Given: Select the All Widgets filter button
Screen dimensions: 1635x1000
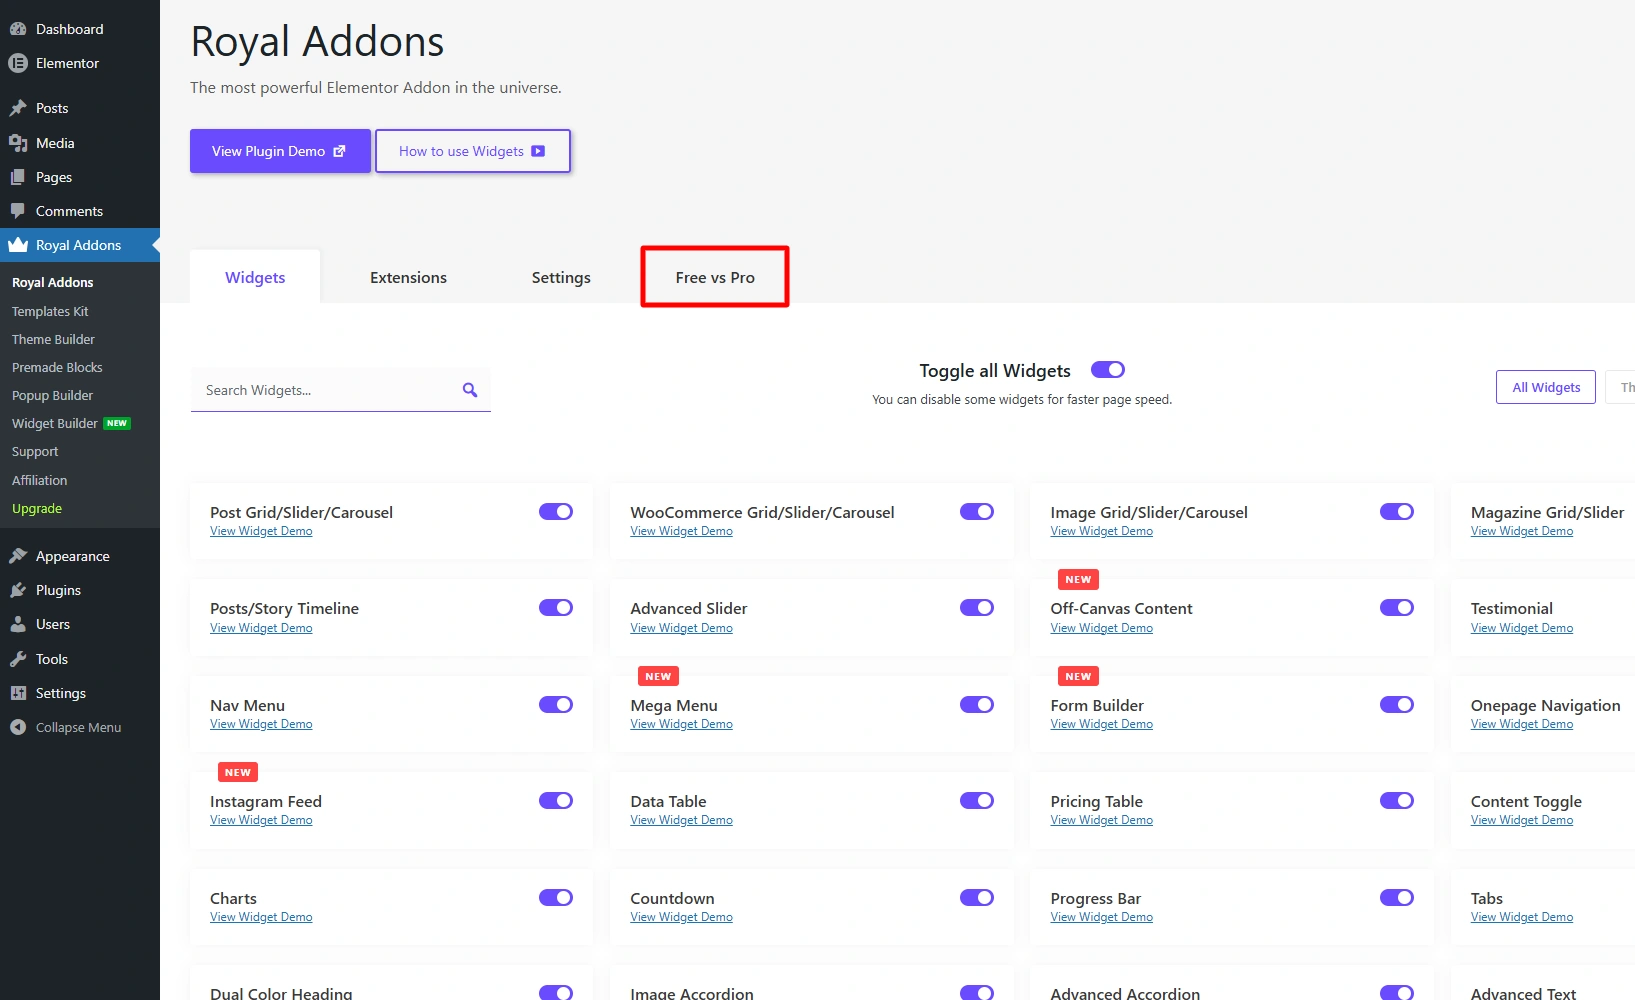Looking at the screenshot, I should click(x=1546, y=387).
